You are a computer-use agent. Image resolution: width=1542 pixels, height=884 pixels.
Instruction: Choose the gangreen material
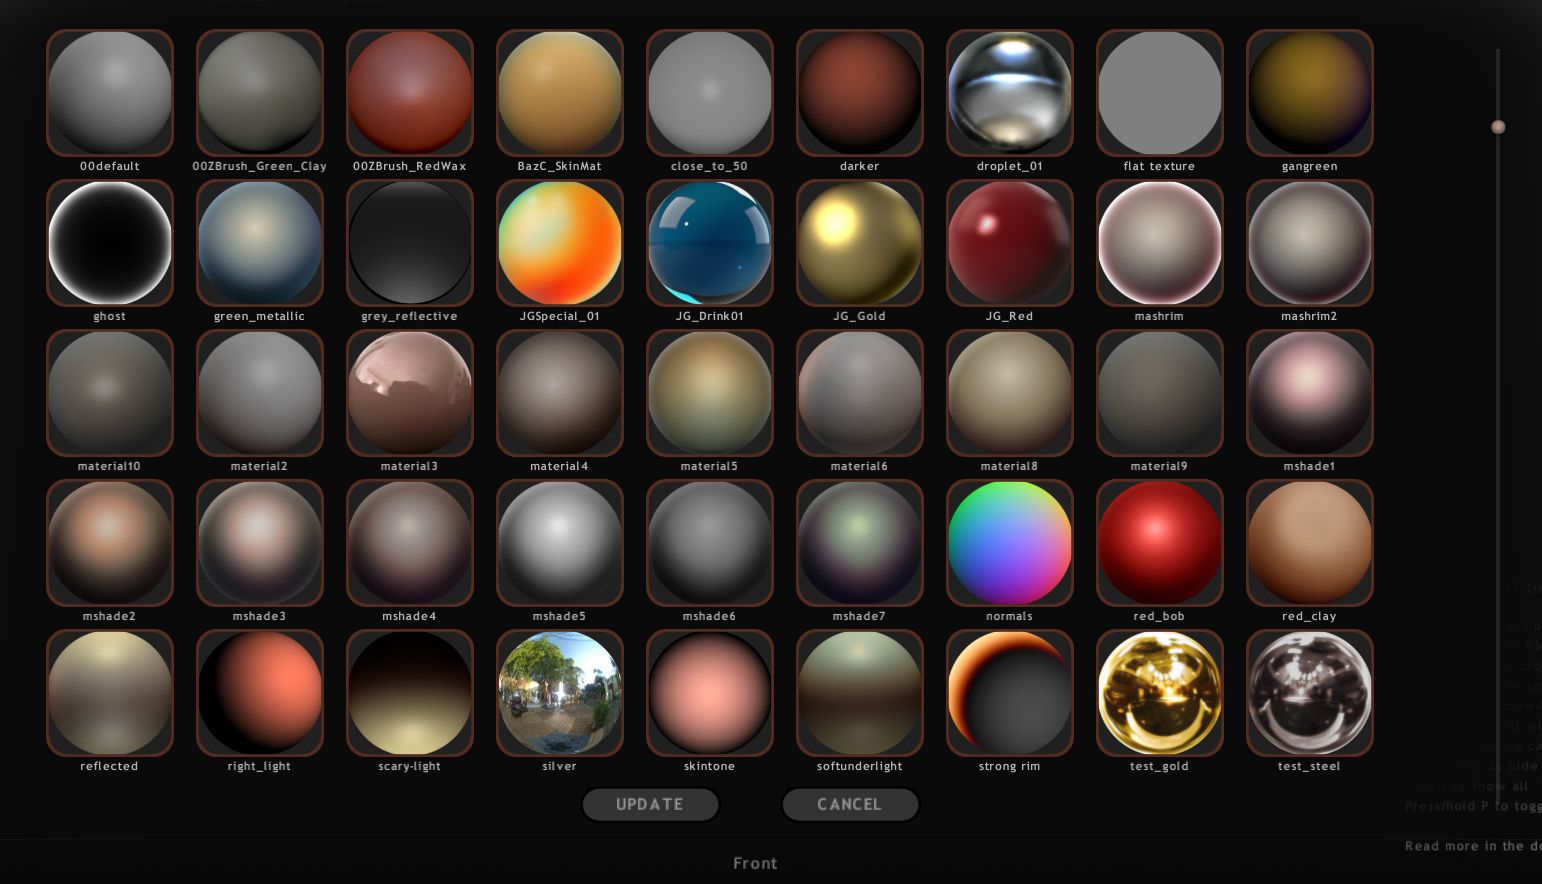click(1310, 93)
